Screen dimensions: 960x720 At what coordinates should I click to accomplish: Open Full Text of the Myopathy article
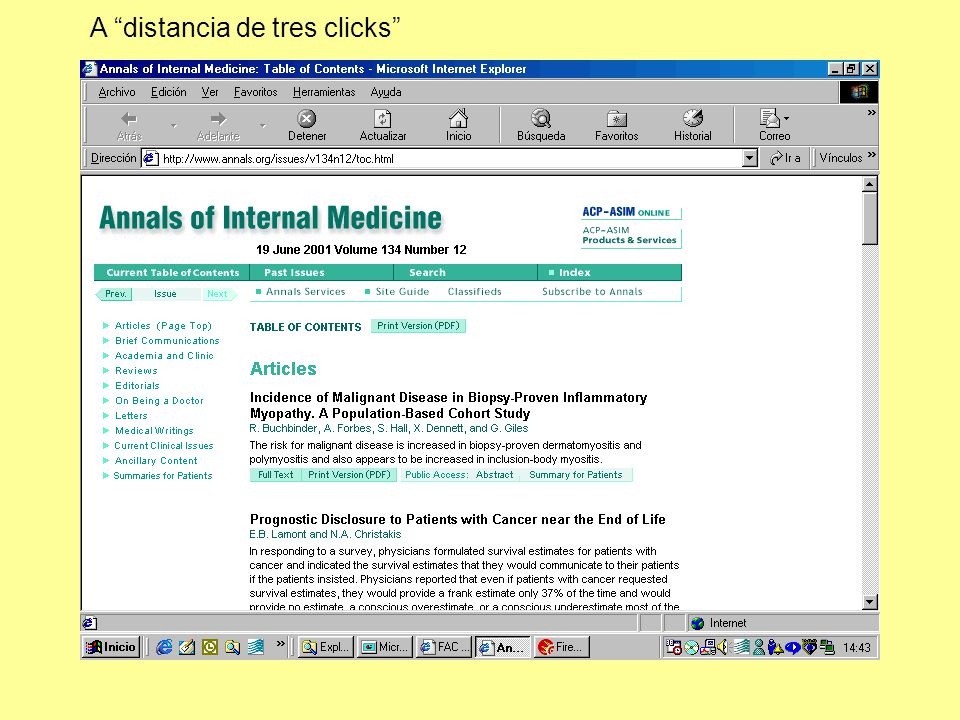pyautogui.click(x=276, y=474)
